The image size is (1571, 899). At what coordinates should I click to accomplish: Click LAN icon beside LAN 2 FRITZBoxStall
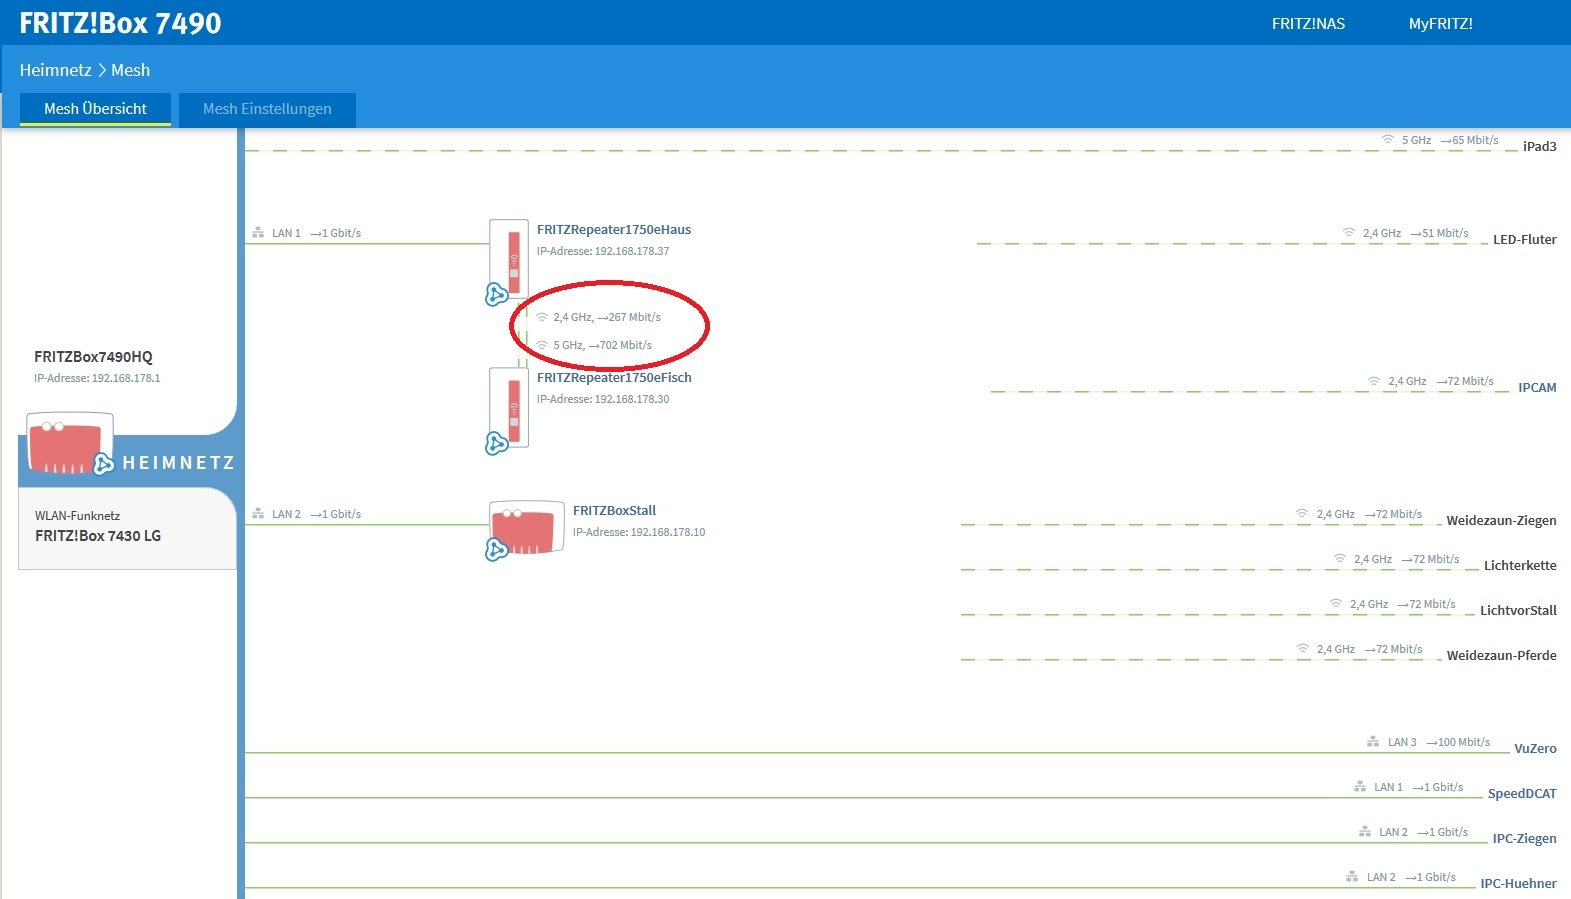258,514
